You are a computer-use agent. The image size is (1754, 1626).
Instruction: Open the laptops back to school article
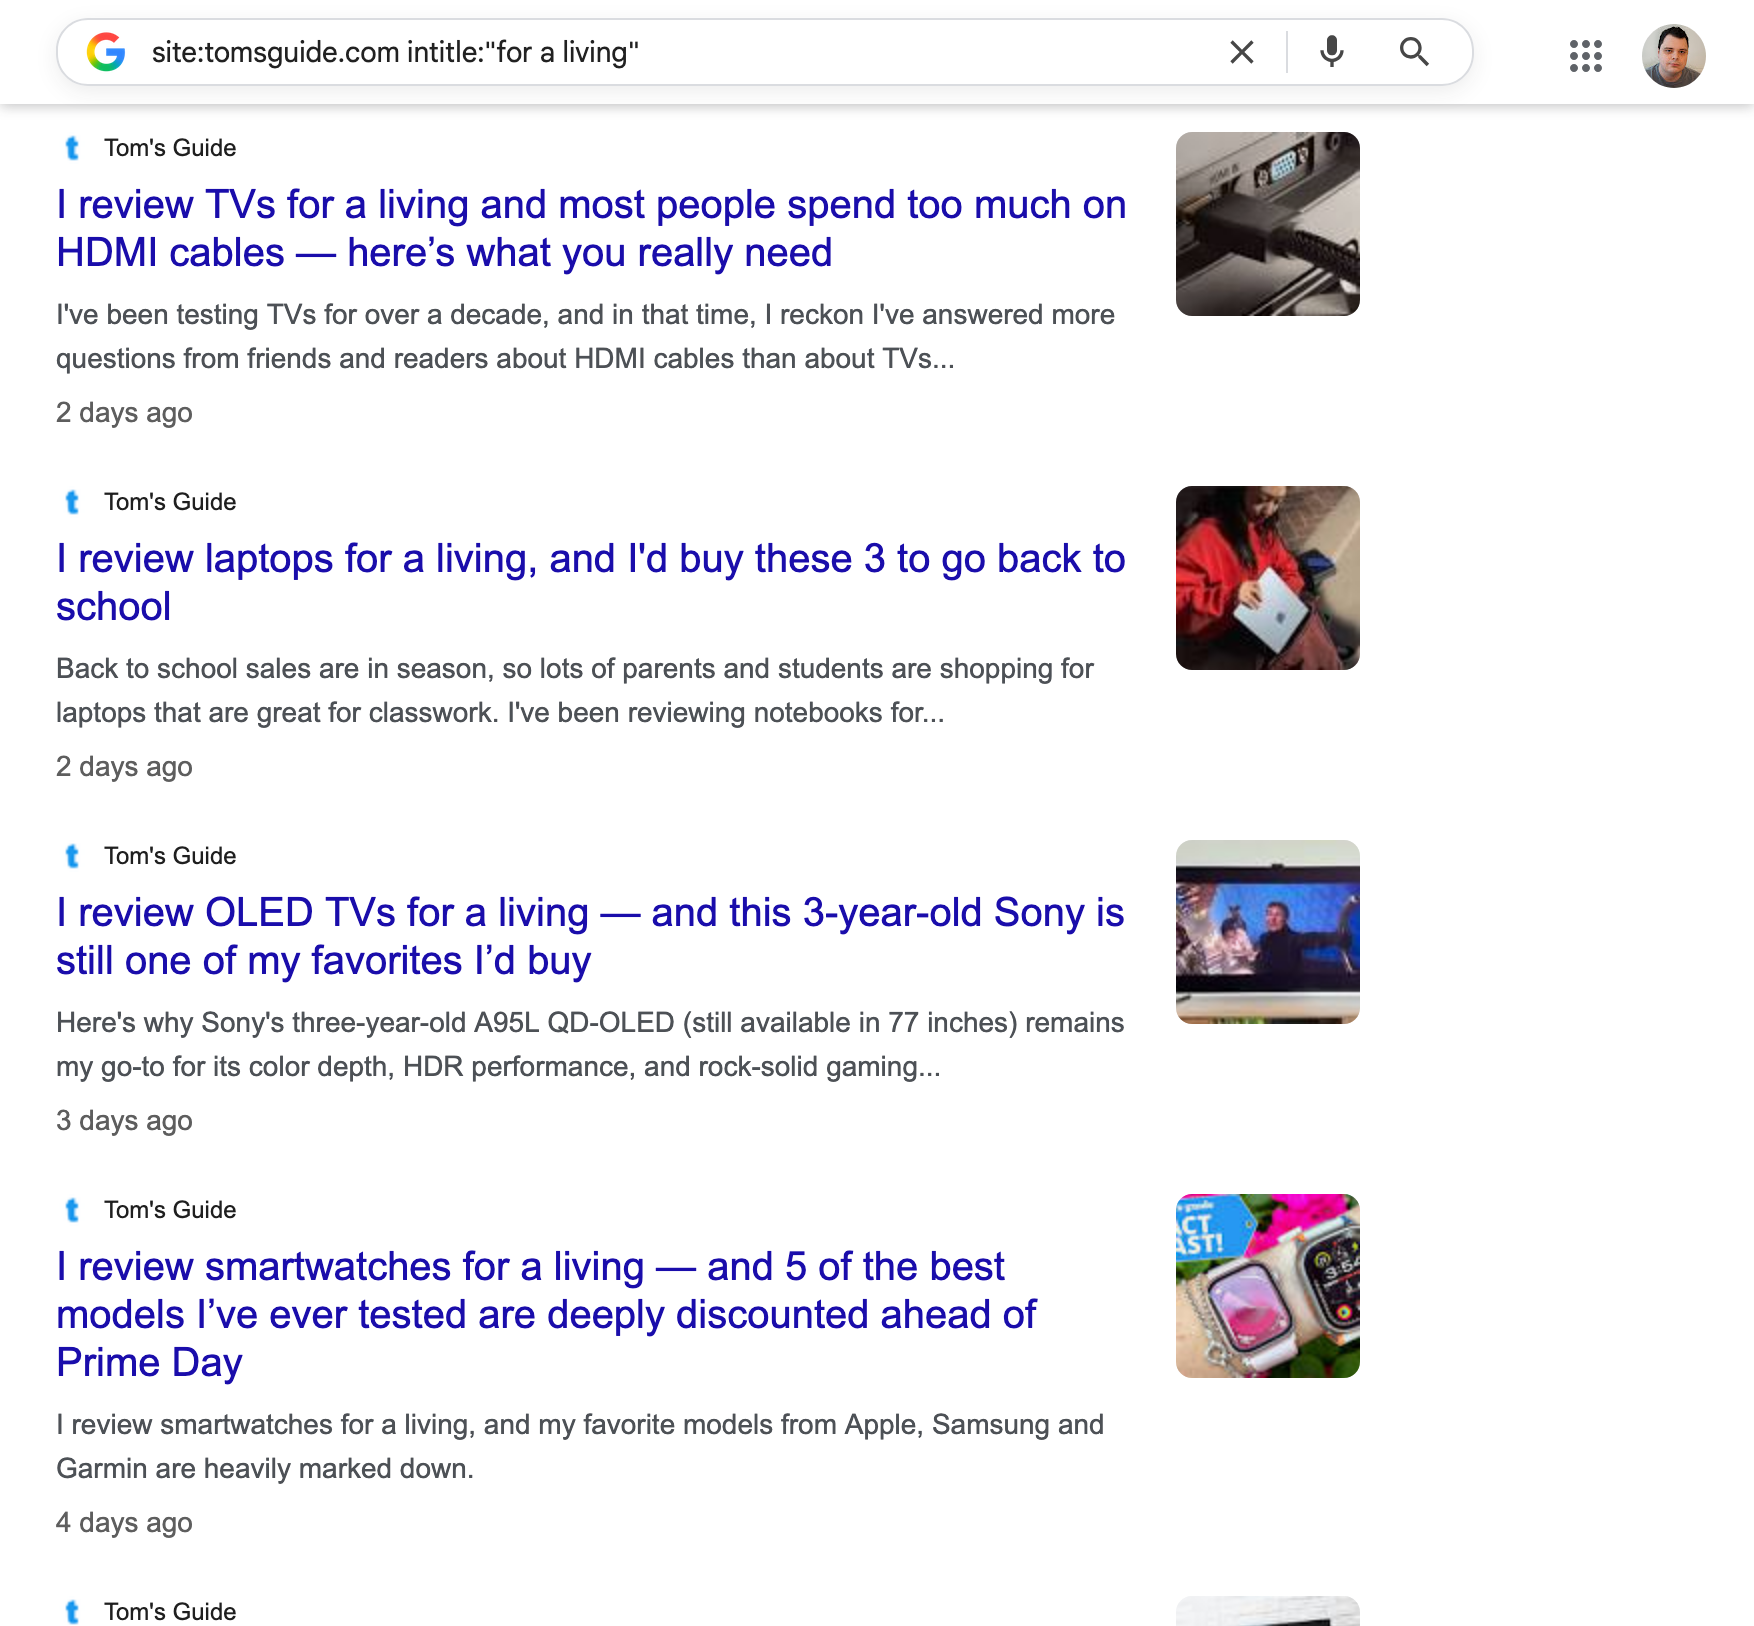point(591,583)
